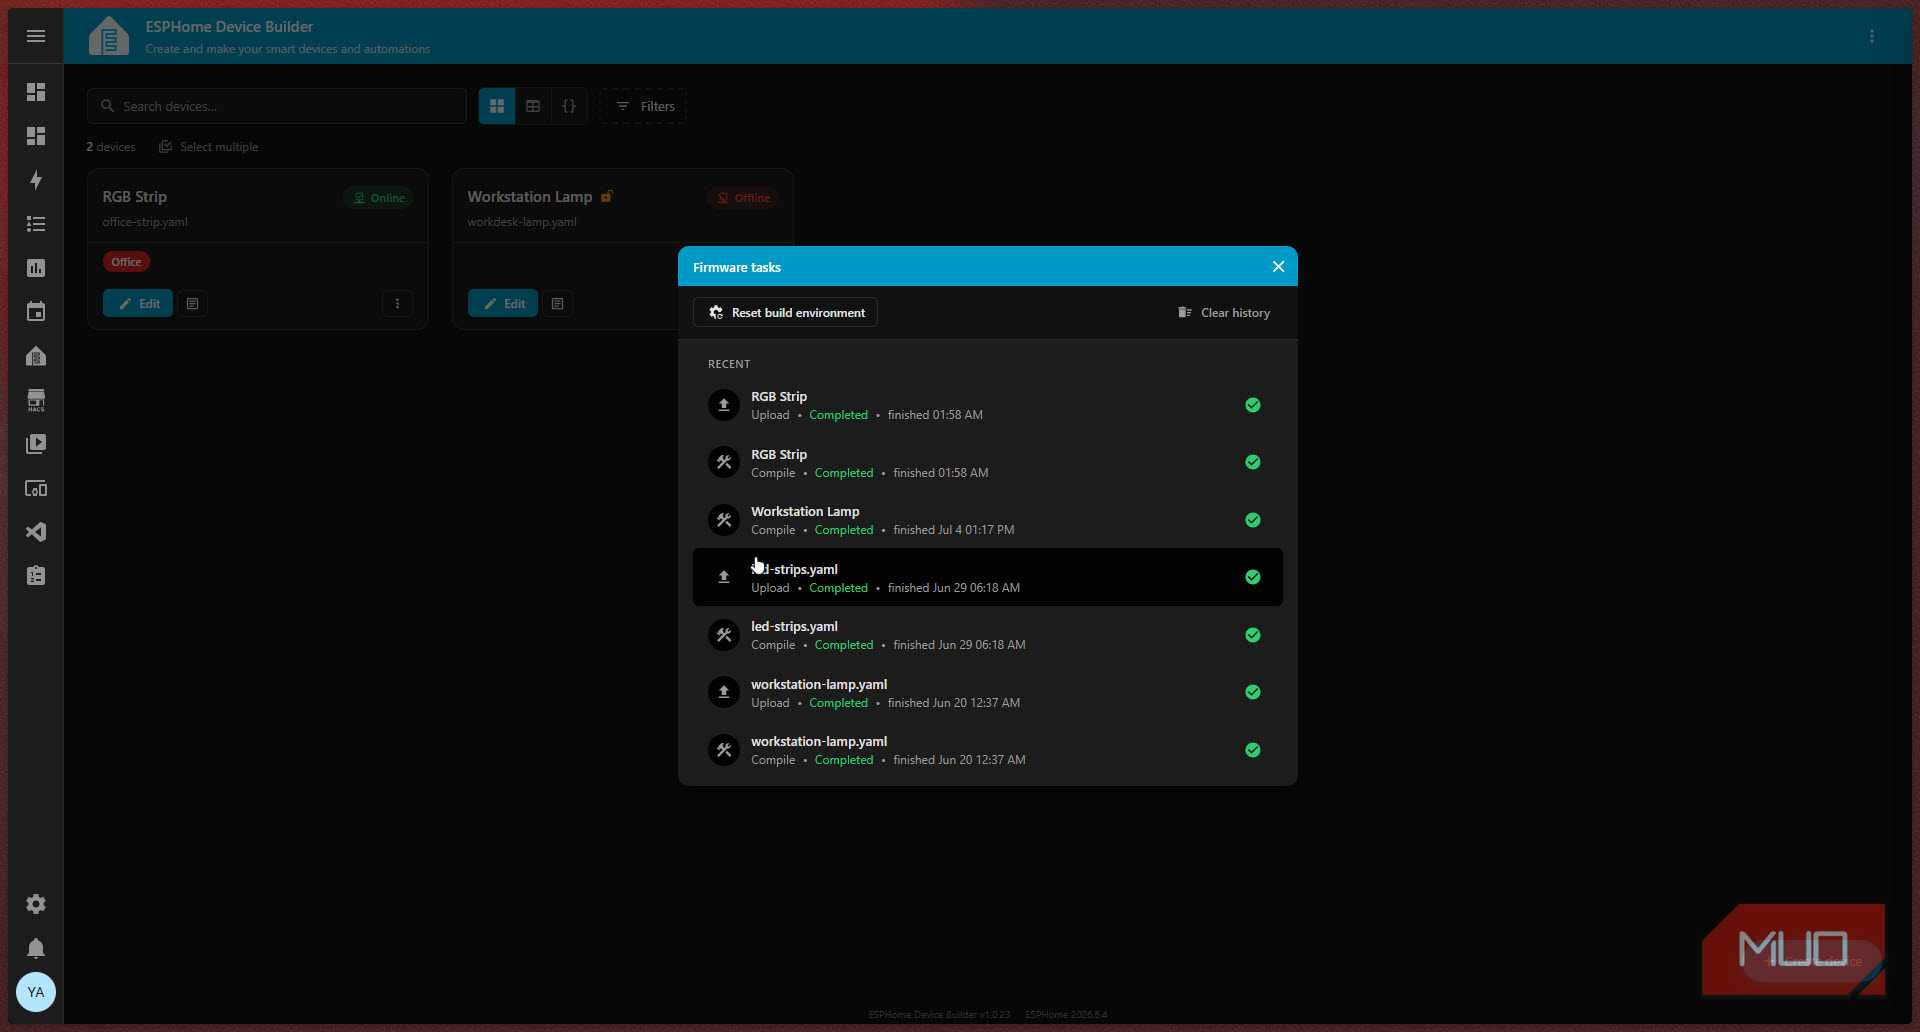
Task: Click the tools icon on RGB Strip Compile row
Action: pos(724,462)
